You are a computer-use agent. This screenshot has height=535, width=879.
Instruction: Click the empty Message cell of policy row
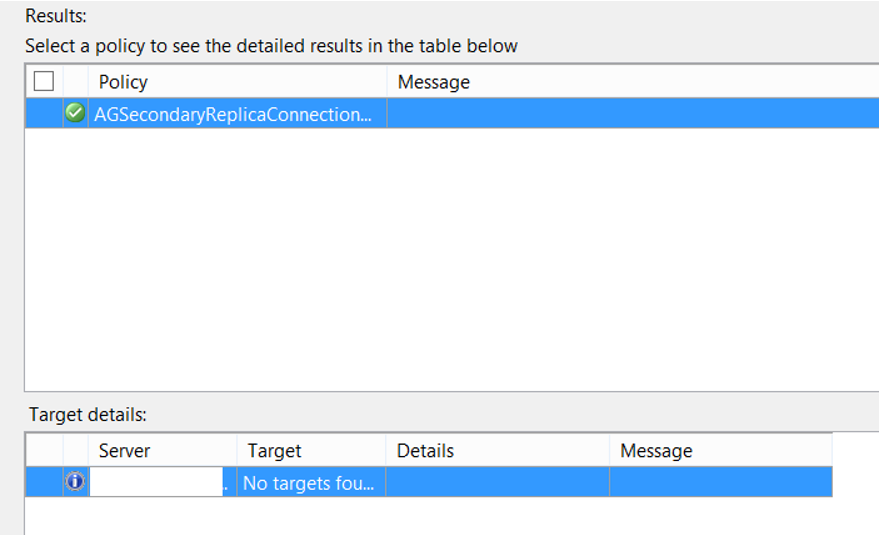(633, 113)
